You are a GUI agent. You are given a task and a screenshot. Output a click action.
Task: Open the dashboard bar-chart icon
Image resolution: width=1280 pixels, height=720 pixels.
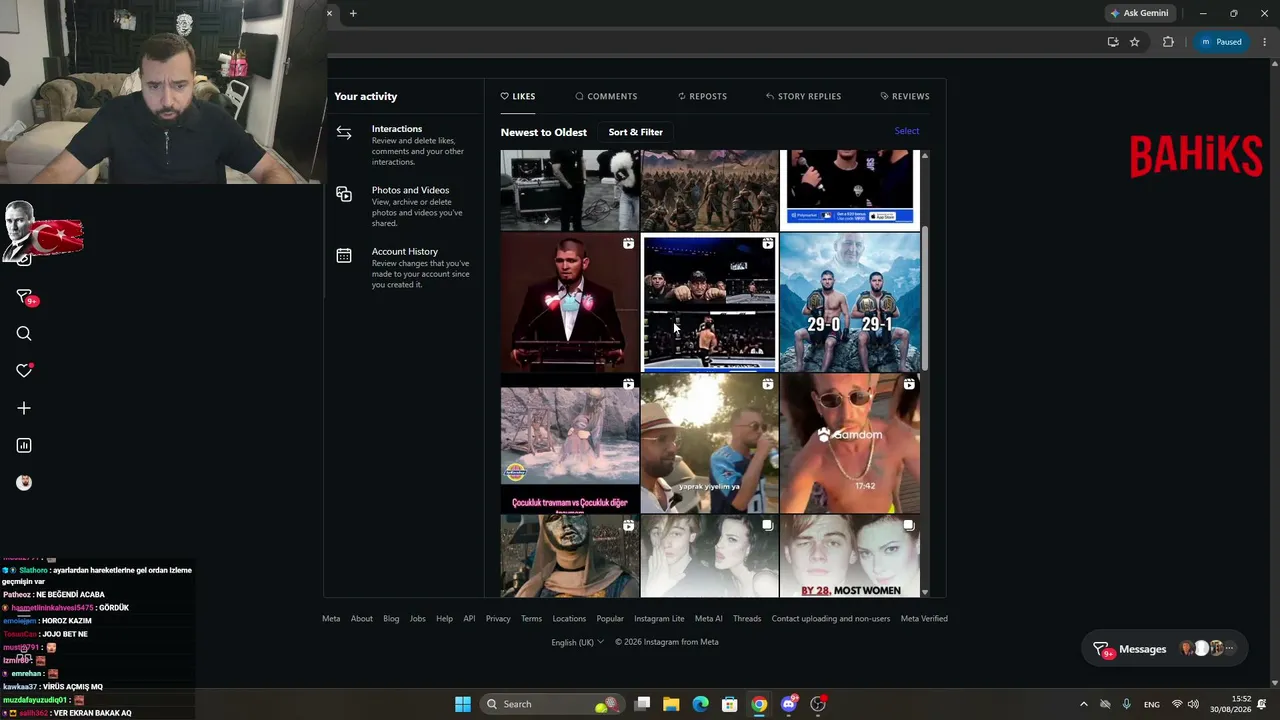(x=24, y=445)
